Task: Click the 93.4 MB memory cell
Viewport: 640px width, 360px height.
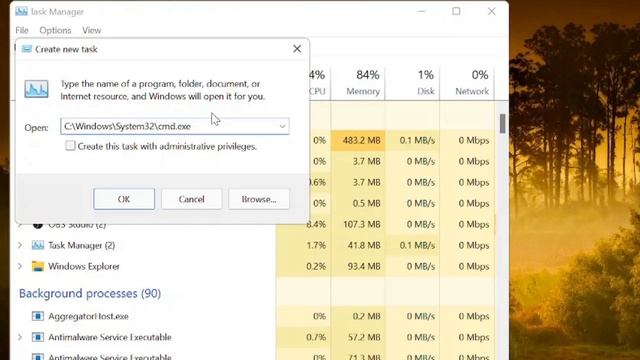Action: pos(358,266)
